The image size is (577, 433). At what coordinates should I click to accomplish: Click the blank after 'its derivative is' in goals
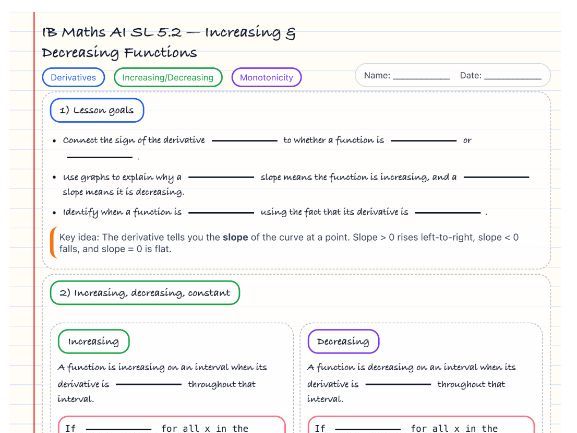[448, 212]
